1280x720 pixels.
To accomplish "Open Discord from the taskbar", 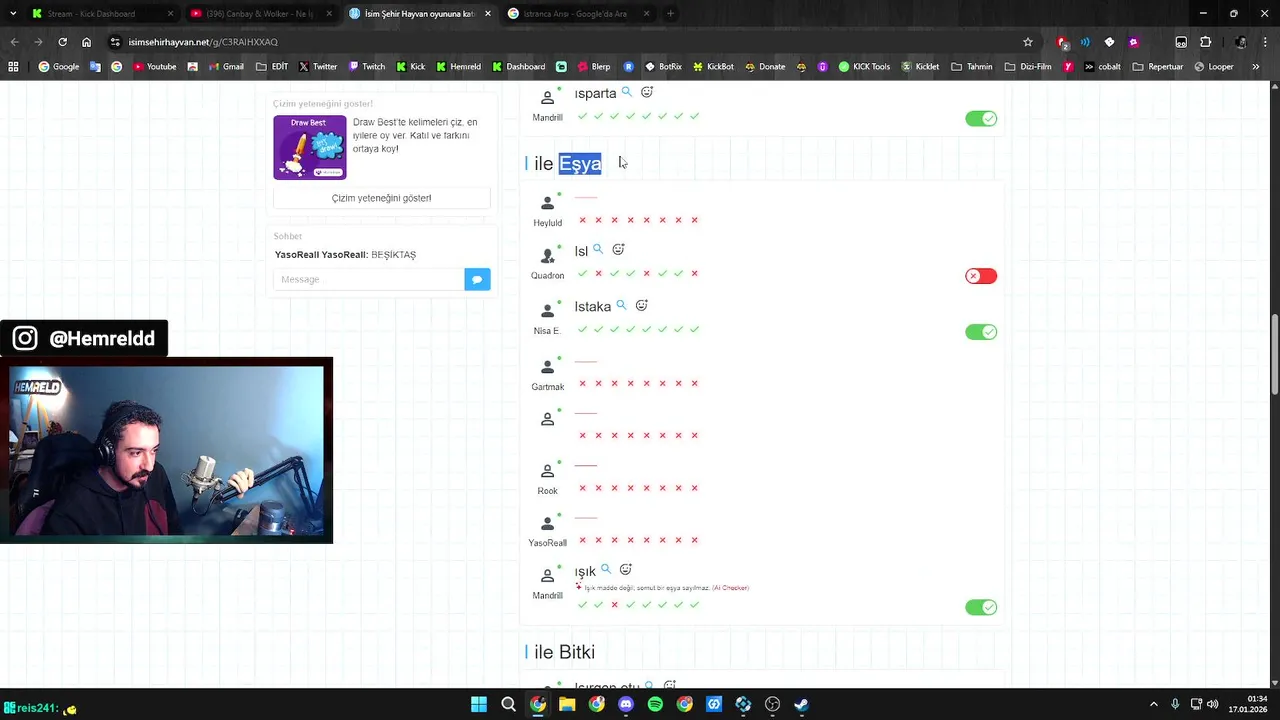I will (x=626, y=704).
